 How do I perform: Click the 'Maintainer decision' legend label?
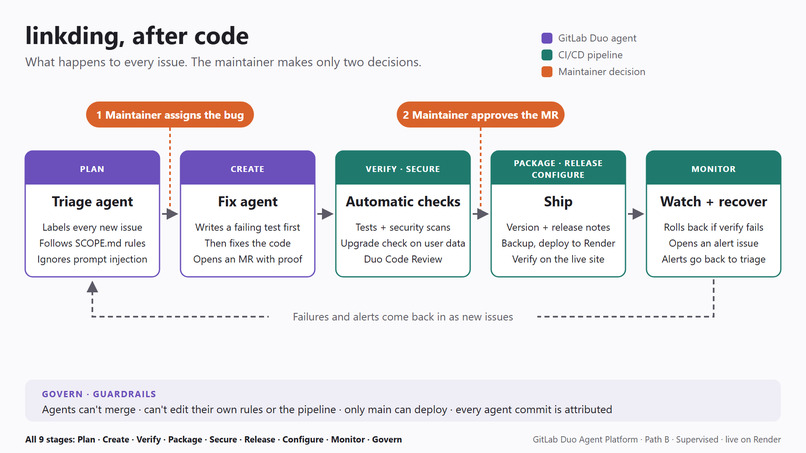(x=601, y=72)
